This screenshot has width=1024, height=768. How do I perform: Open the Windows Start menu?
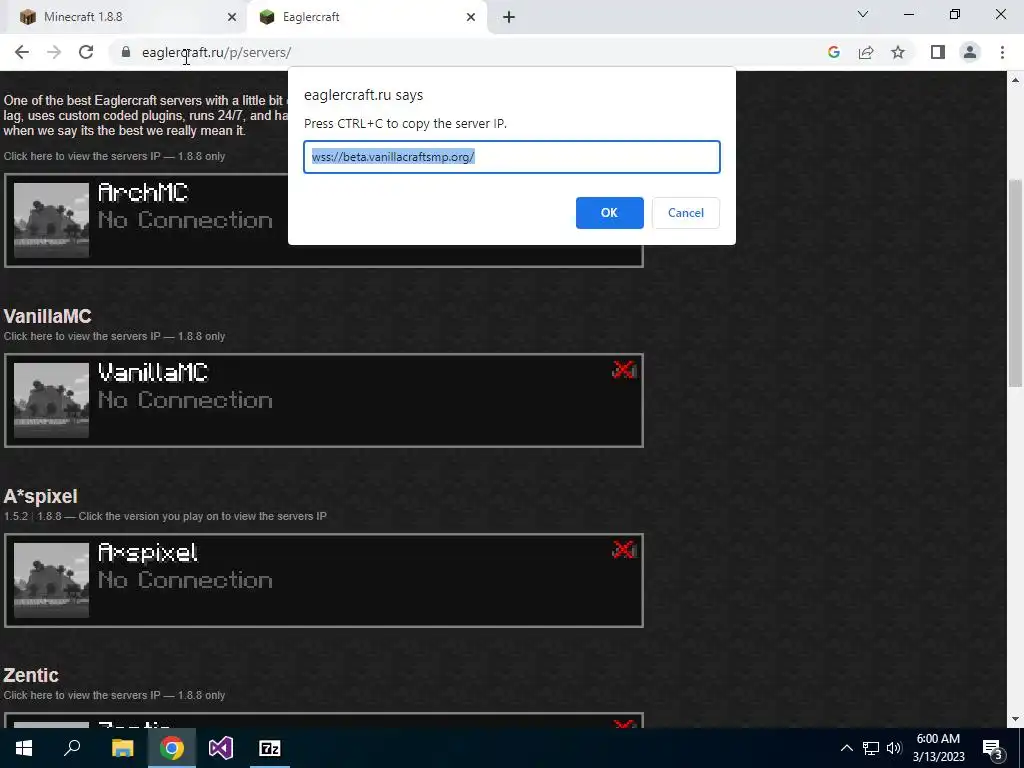tap(24, 748)
